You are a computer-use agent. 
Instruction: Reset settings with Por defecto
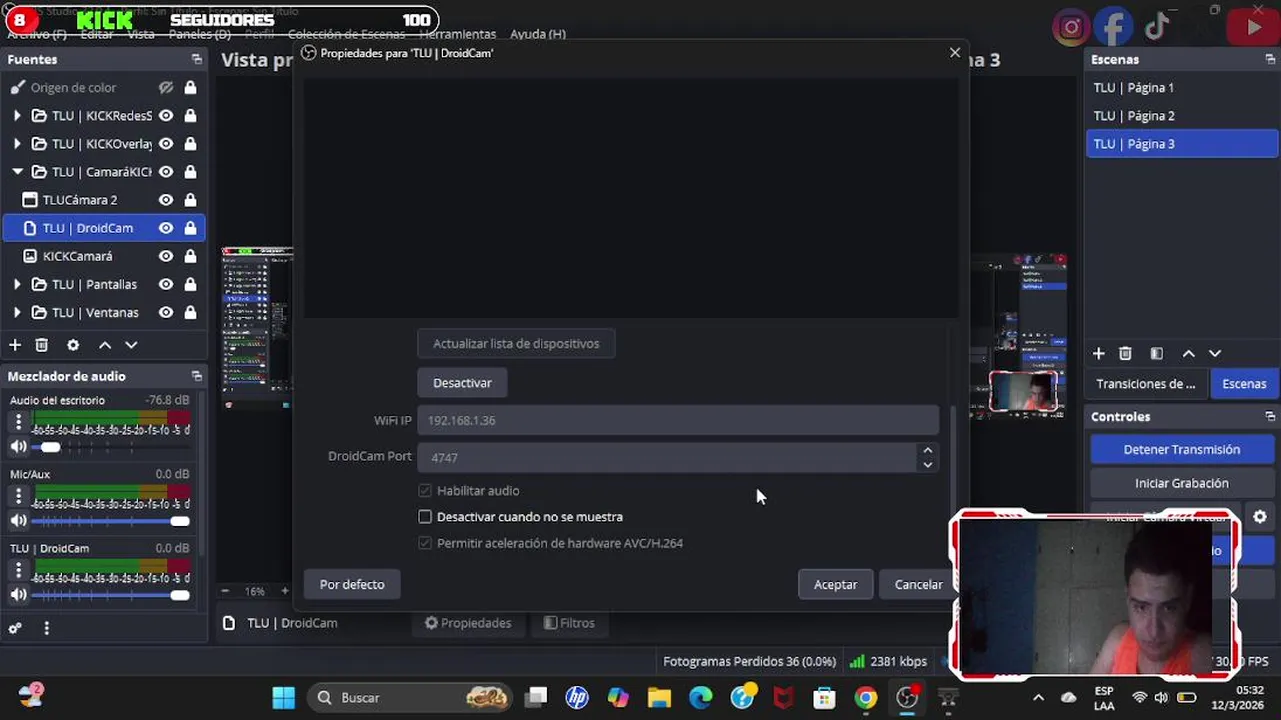(x=352, y=585)
